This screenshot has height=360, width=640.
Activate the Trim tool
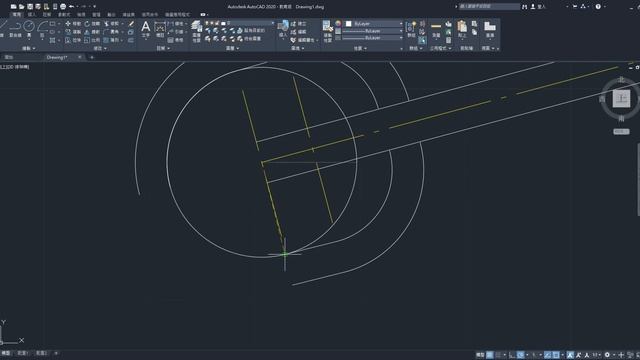111,24
